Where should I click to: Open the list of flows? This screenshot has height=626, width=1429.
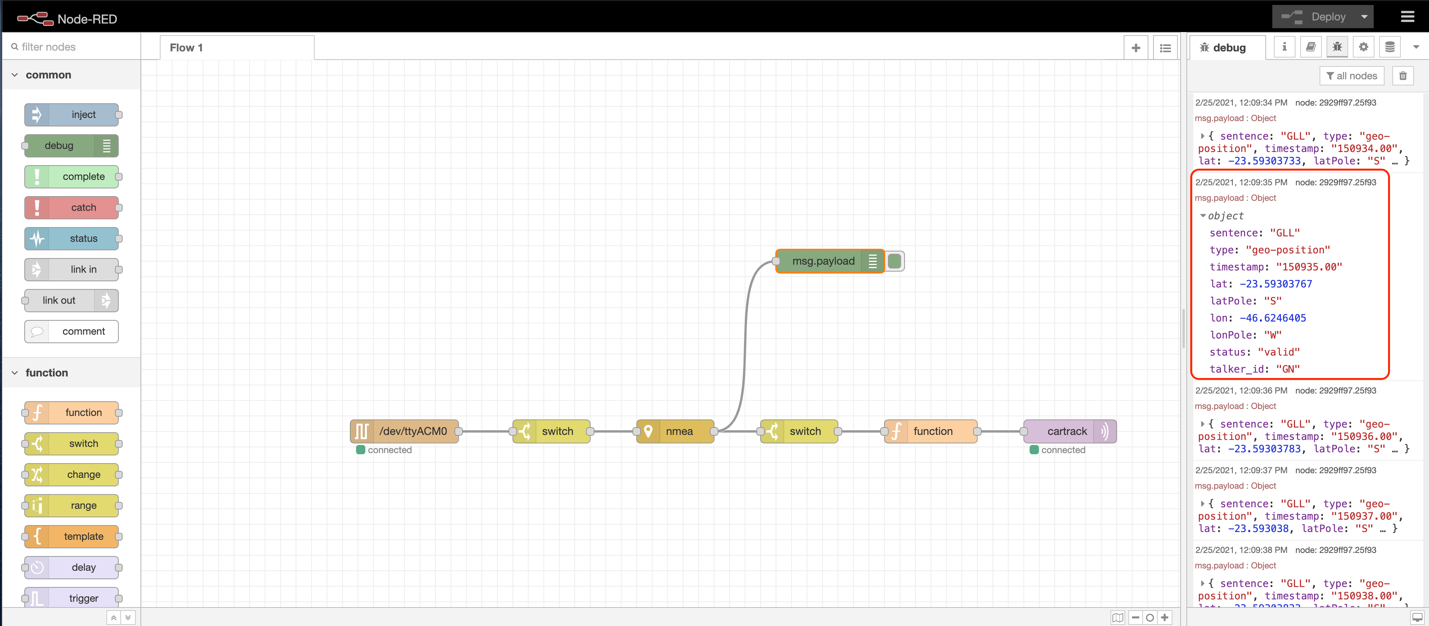[1165, 47]
